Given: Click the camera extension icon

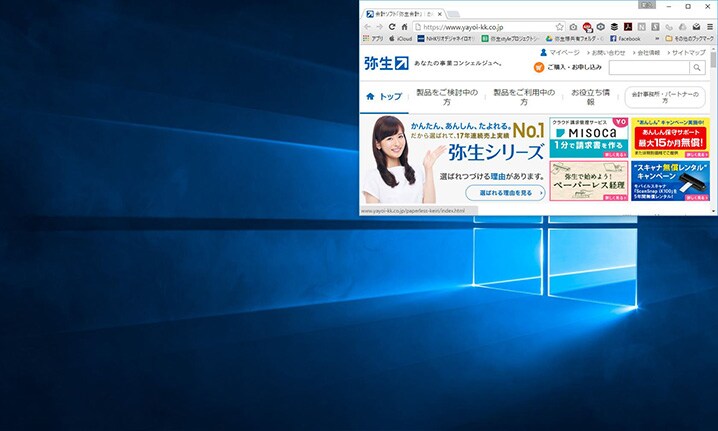Looking at the screenshot, I should pos(573,27).
